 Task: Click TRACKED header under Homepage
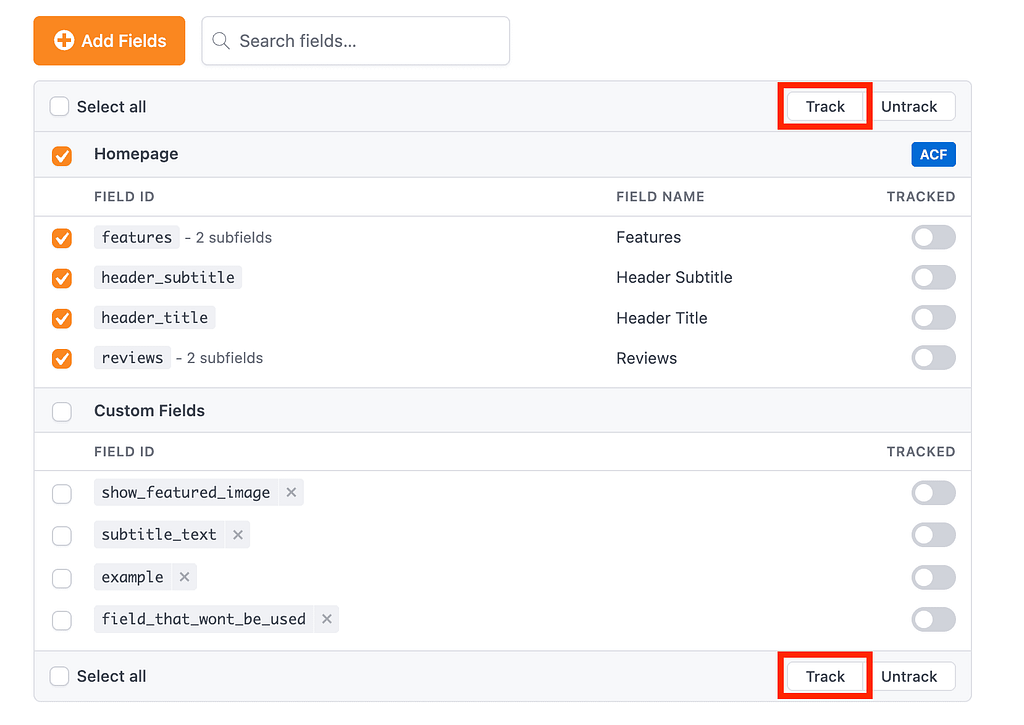coord(921,197)
